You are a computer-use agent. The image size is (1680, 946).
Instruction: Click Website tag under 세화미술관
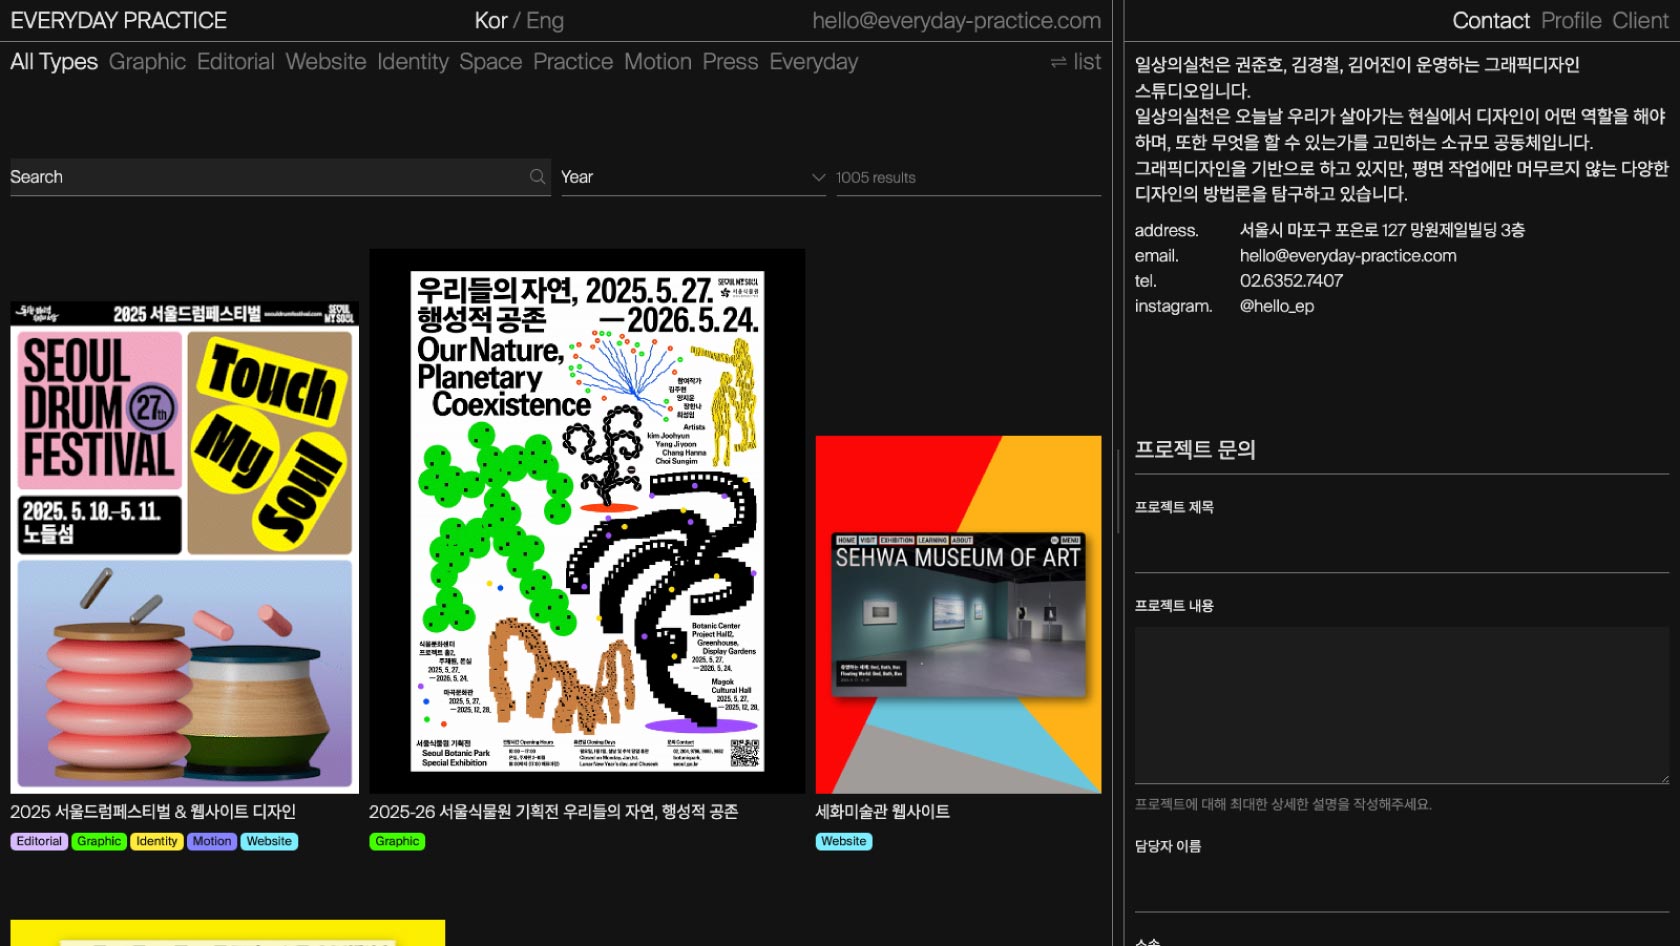844,842
